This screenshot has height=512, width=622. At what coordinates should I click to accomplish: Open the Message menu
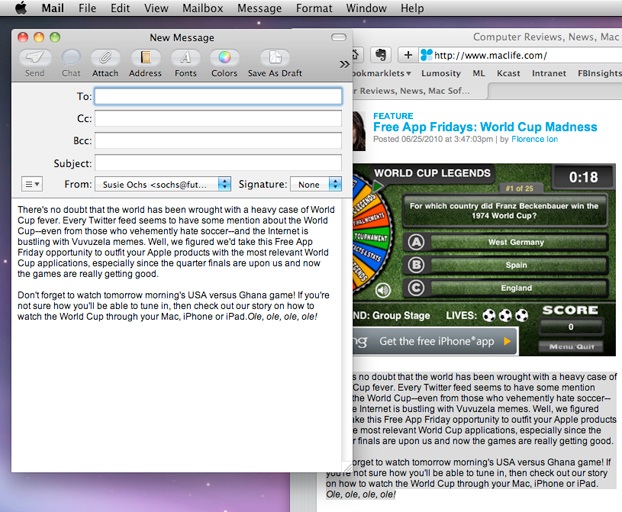259,8
